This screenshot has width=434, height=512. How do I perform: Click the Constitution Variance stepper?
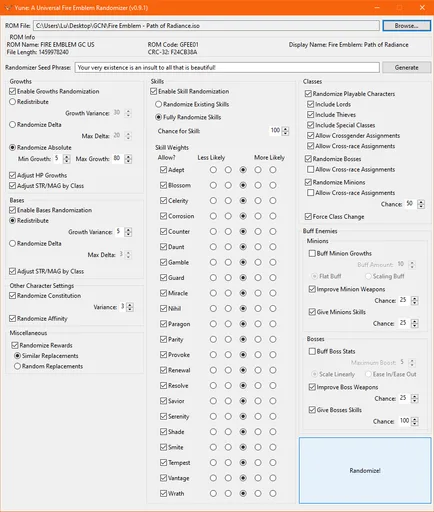click(130, 307)
